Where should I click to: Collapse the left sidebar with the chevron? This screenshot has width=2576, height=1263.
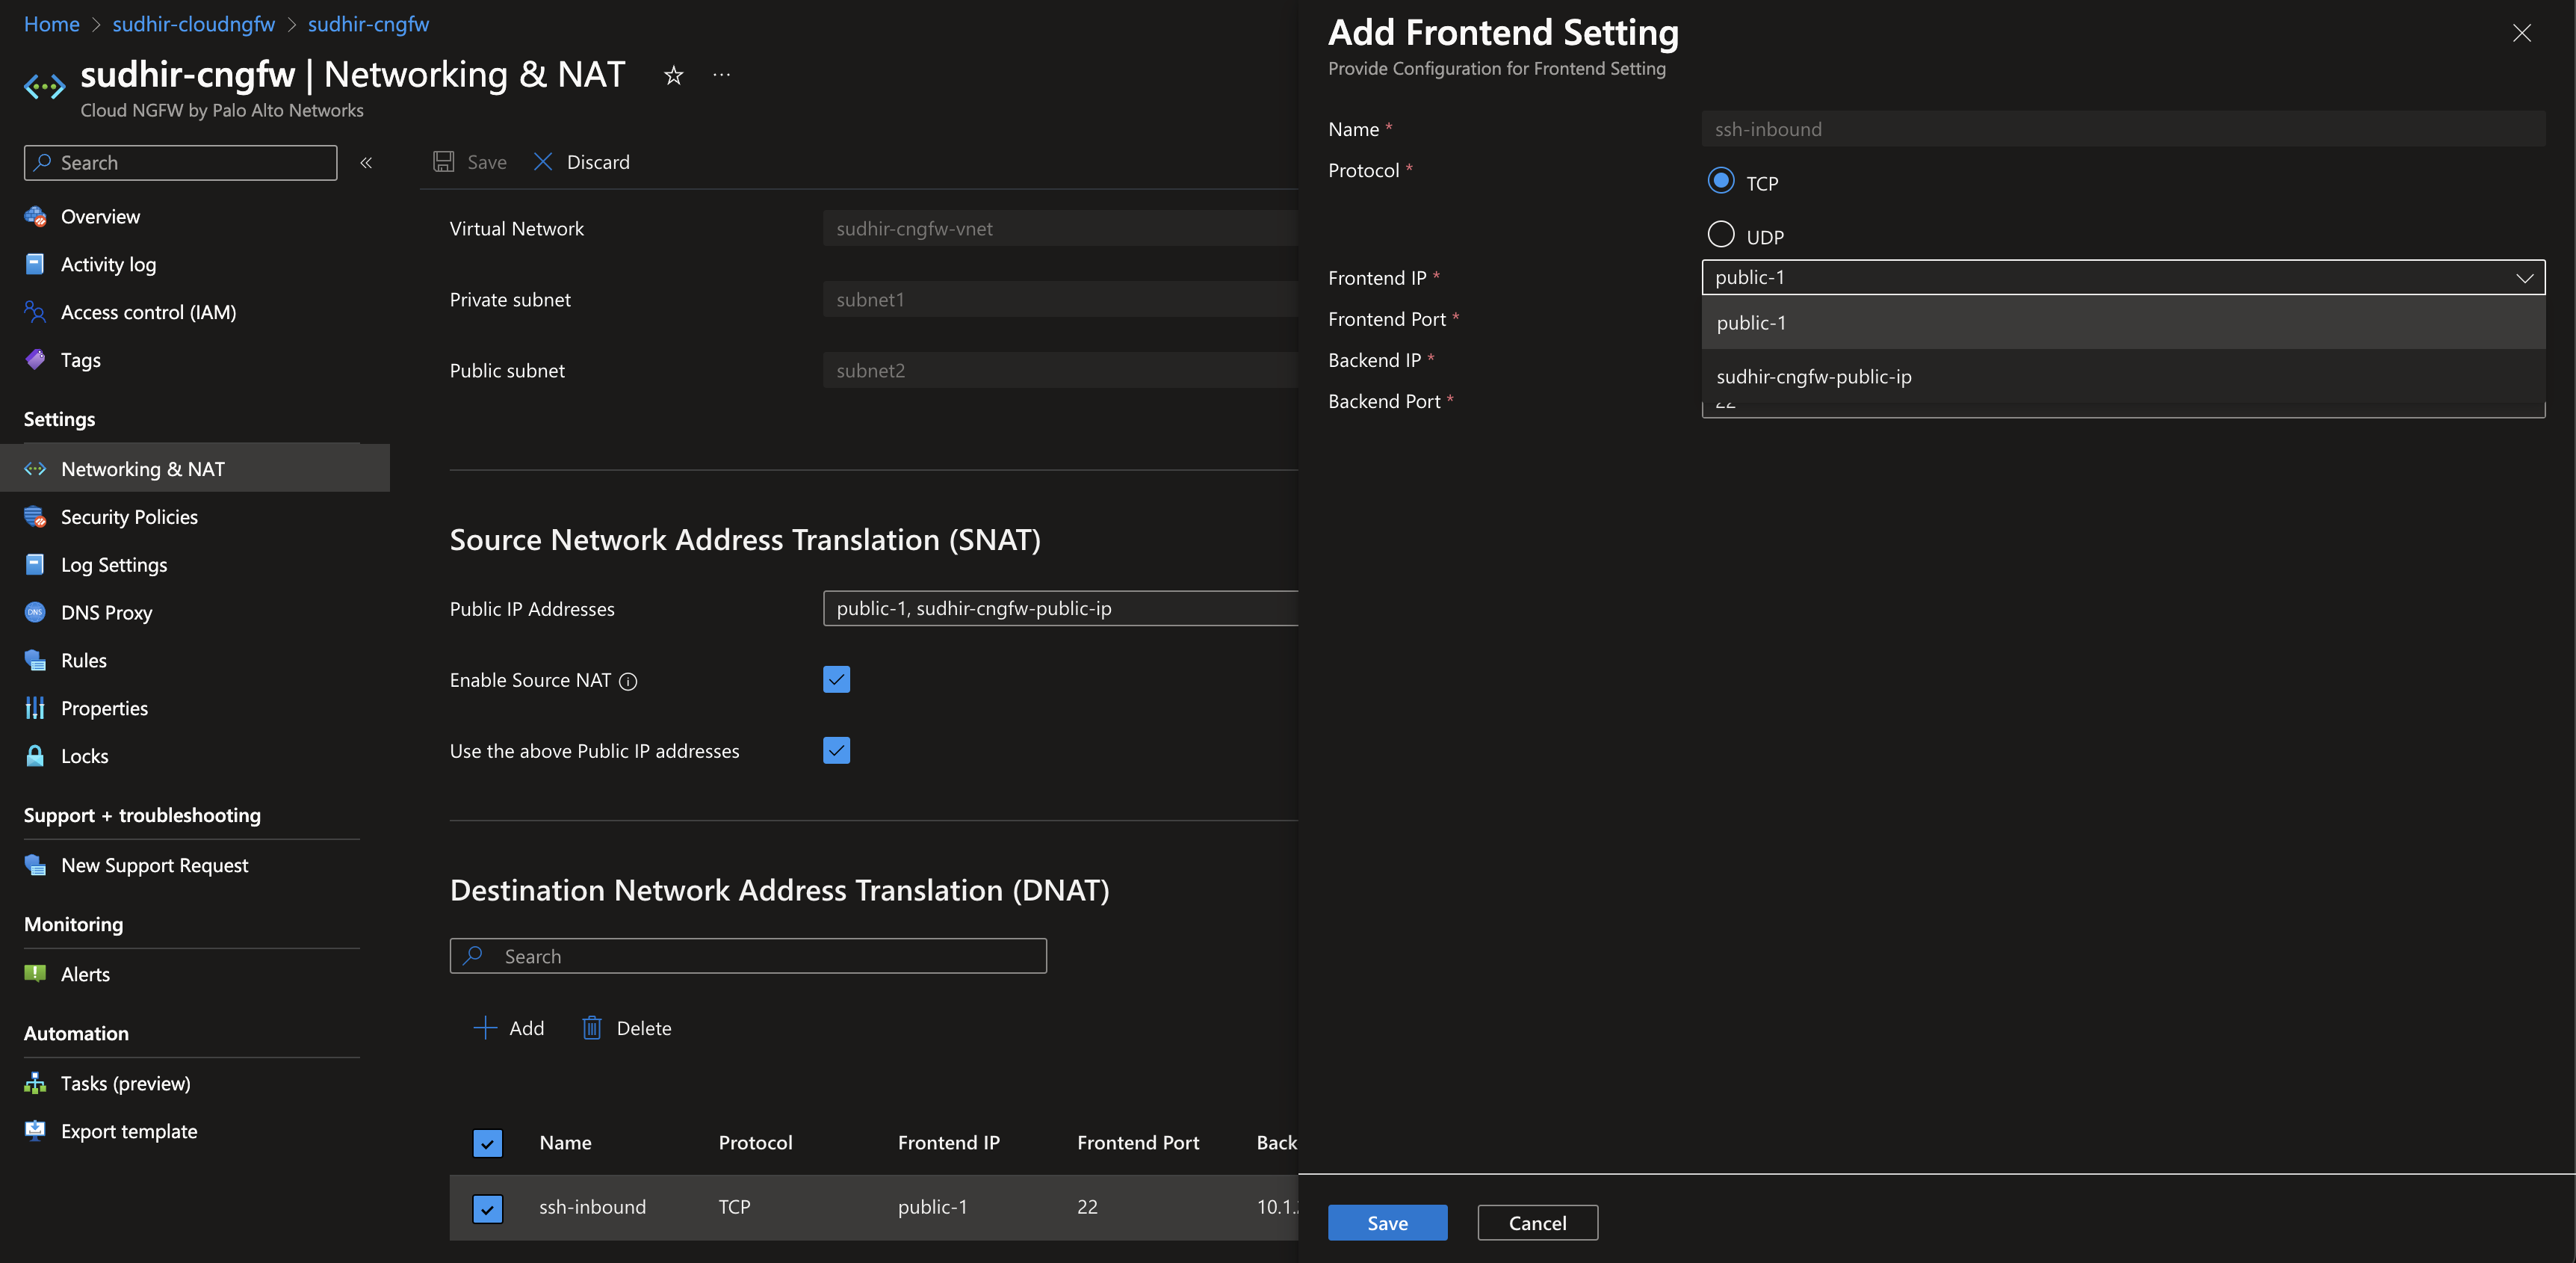point(366,162)
